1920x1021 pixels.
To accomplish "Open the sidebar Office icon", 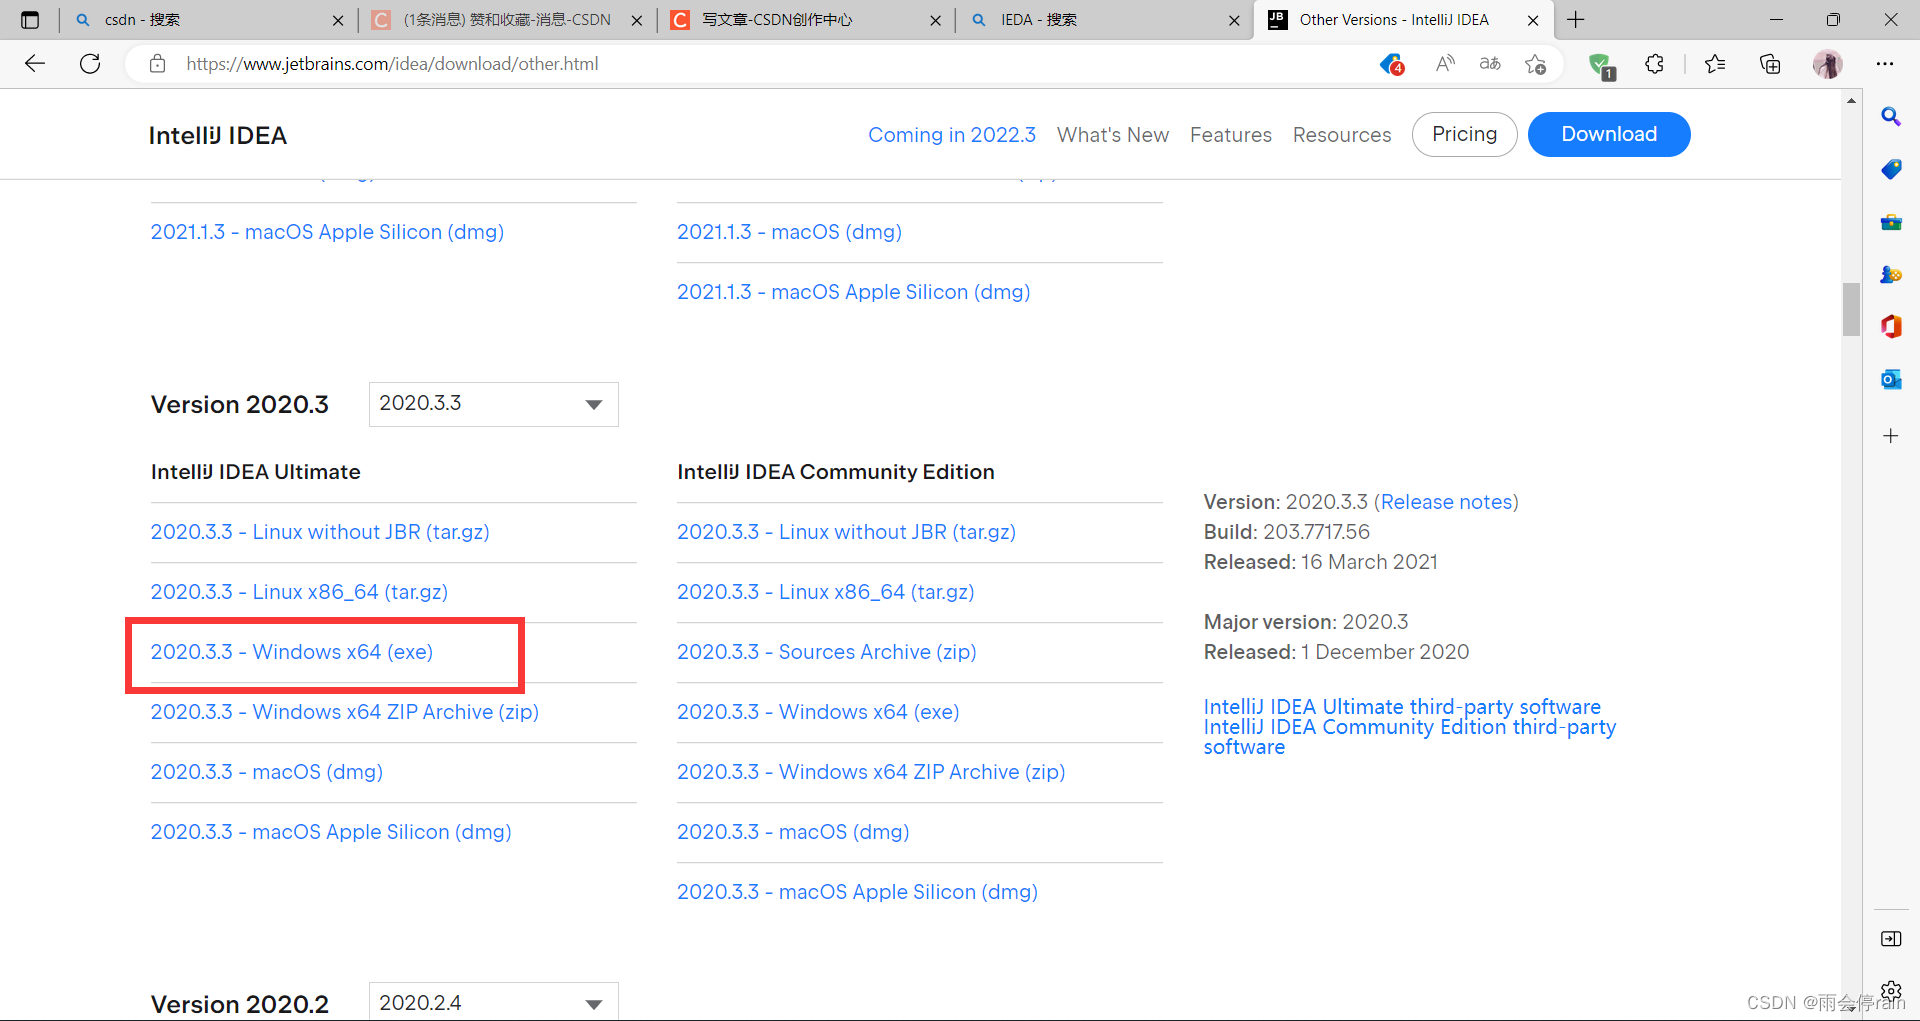I will (x=1891, y=327).
